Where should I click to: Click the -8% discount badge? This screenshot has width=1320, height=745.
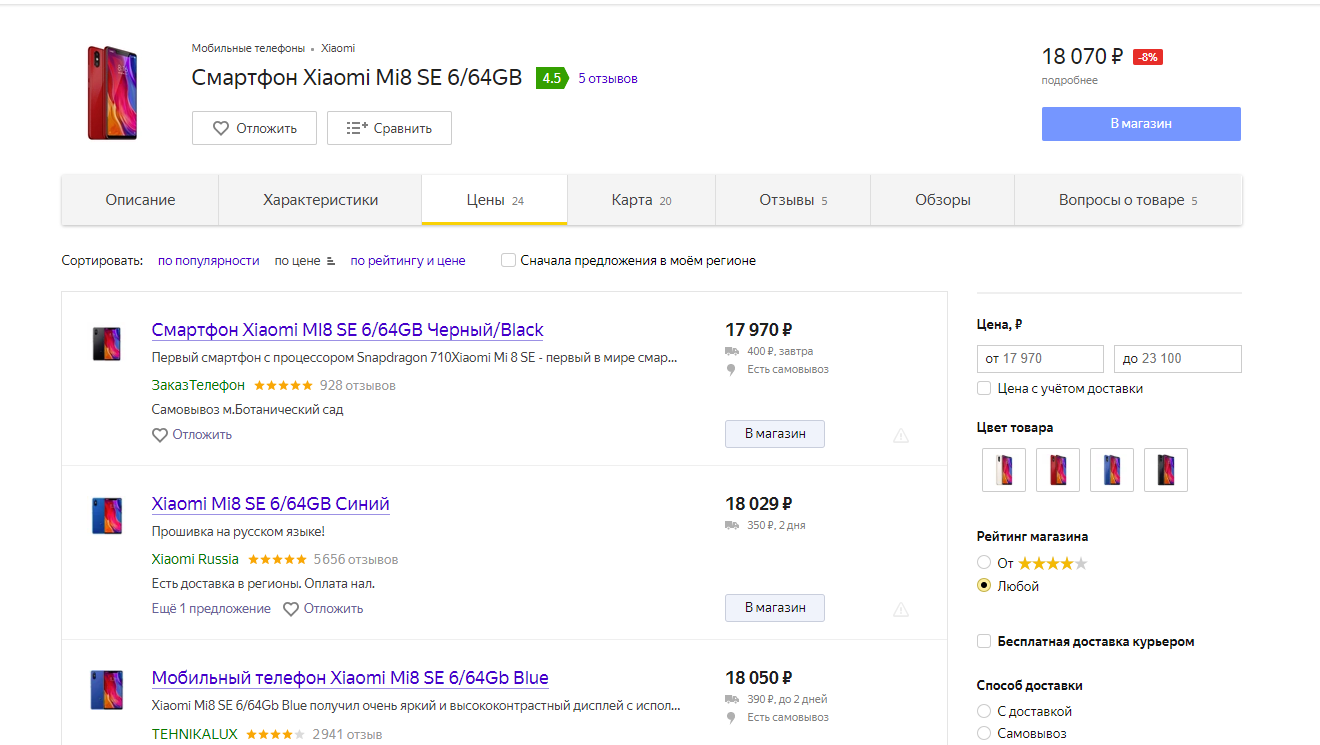(1148, 57)
